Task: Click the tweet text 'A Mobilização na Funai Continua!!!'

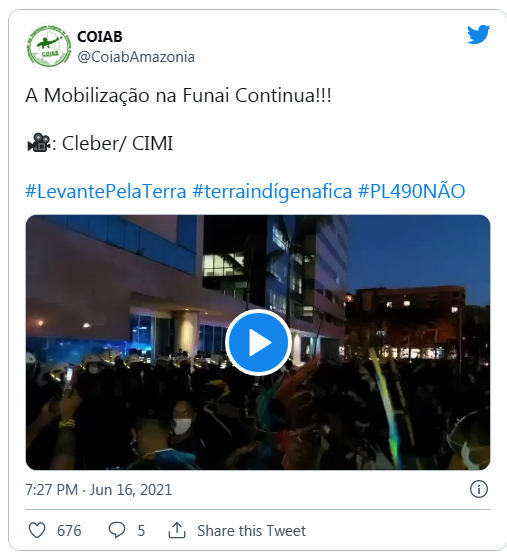Action: tap(178, 95)
